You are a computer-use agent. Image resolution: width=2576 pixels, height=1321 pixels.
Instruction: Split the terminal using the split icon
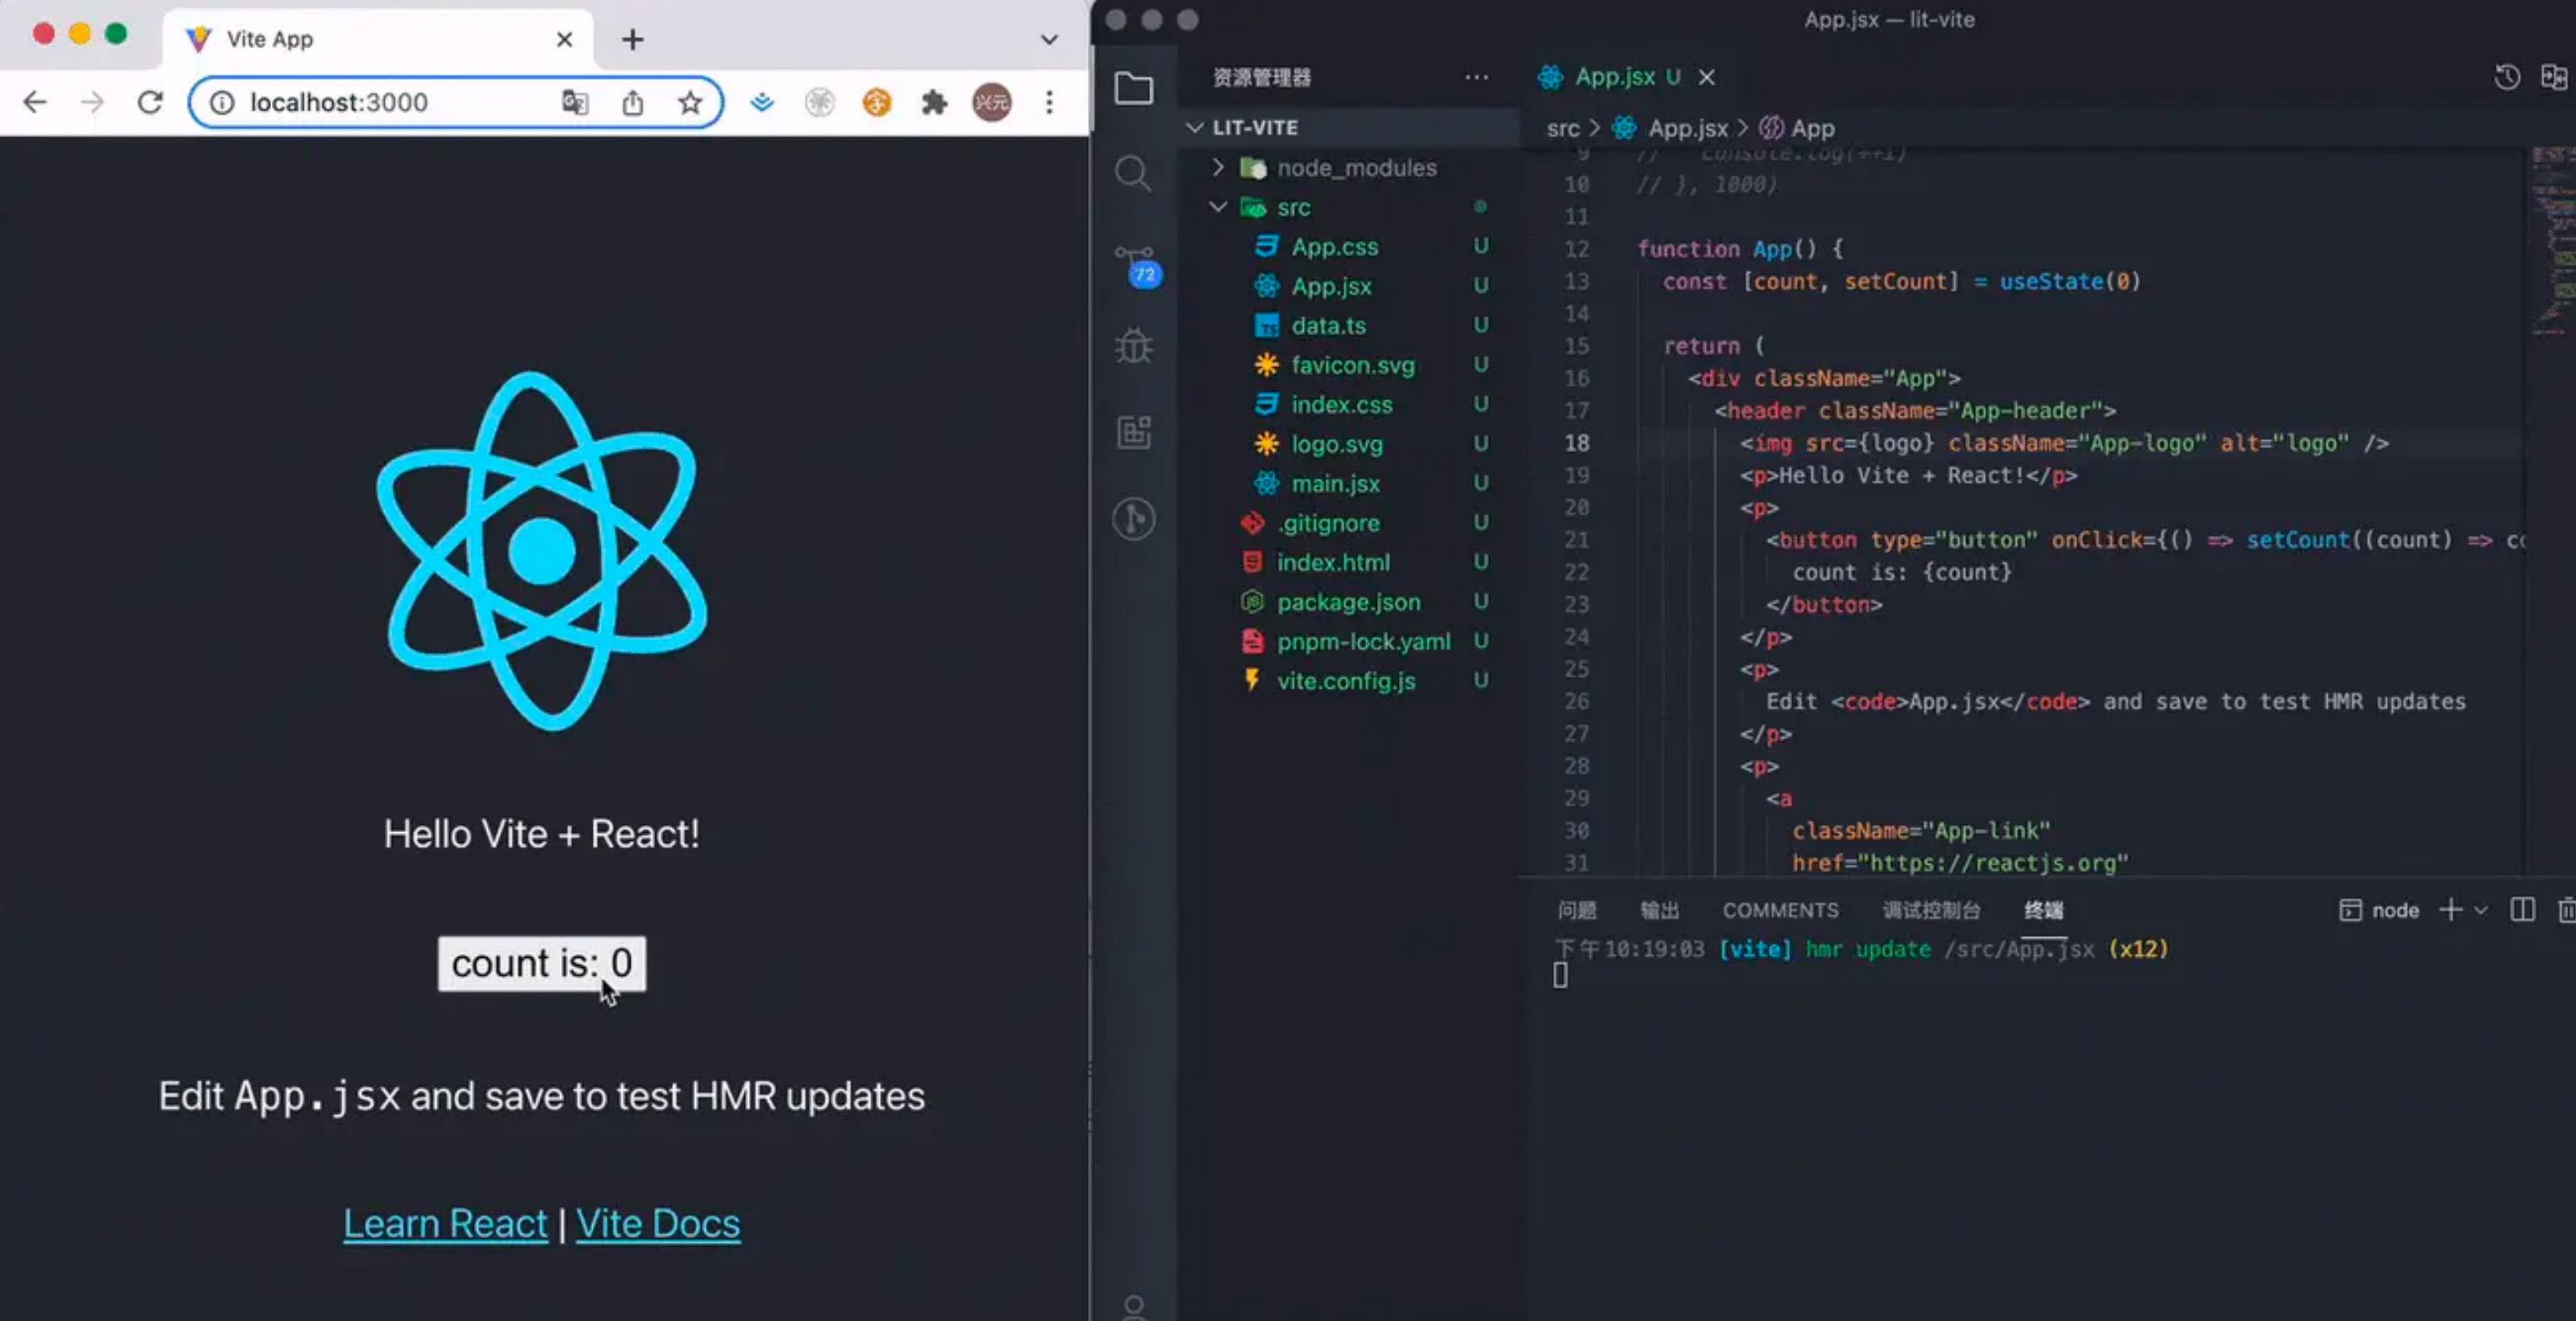(x=2523, y=910)
